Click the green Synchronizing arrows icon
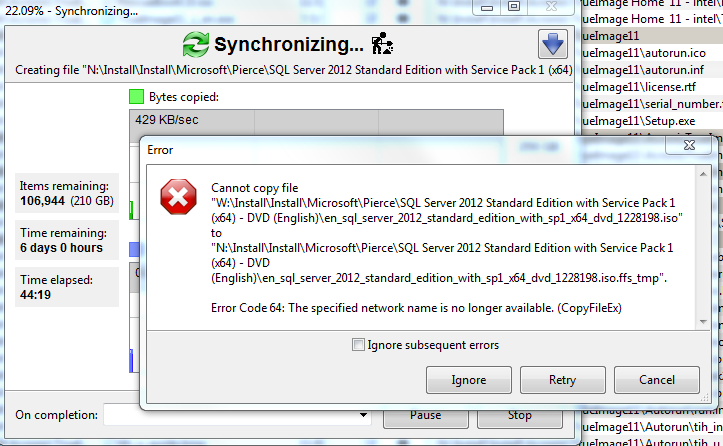 pyautogui.click(x=195, y=45)
